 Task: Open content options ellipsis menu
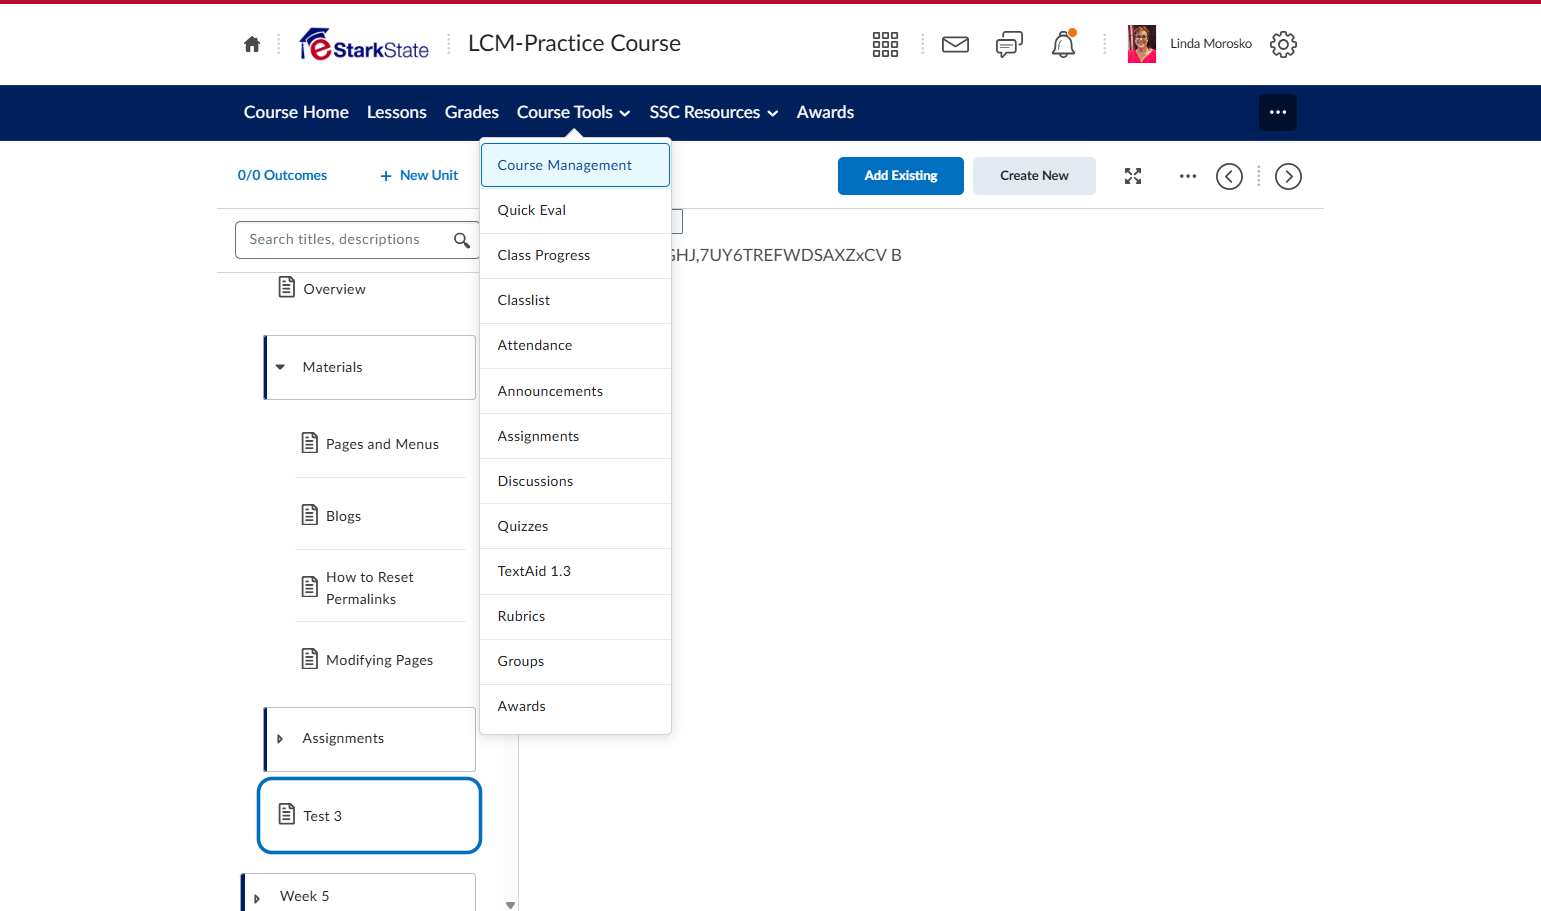coord(1188,176)
